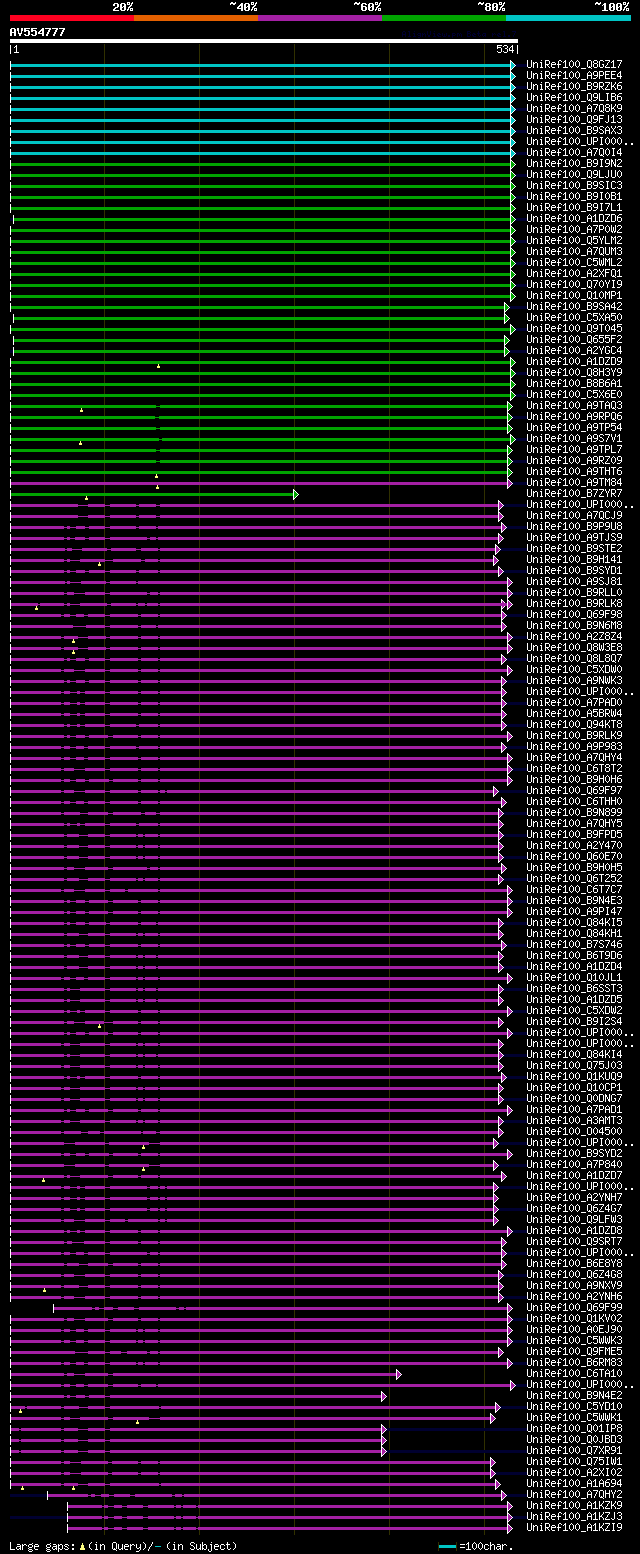Viewport: 640px width, 1554px height.
Task: Click the purple ~60% identity legend bar
Action: click(320, 18)
